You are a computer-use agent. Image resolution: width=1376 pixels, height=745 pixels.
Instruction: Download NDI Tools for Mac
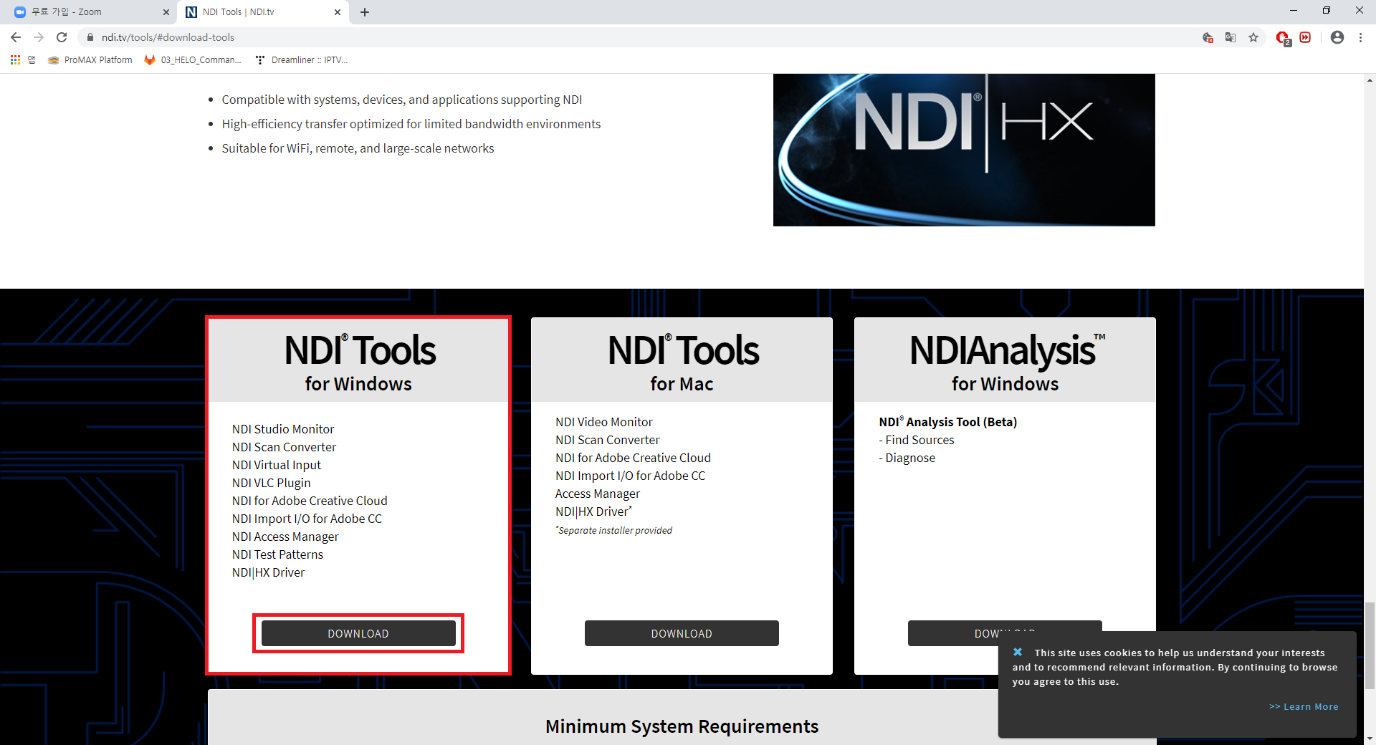681,633
